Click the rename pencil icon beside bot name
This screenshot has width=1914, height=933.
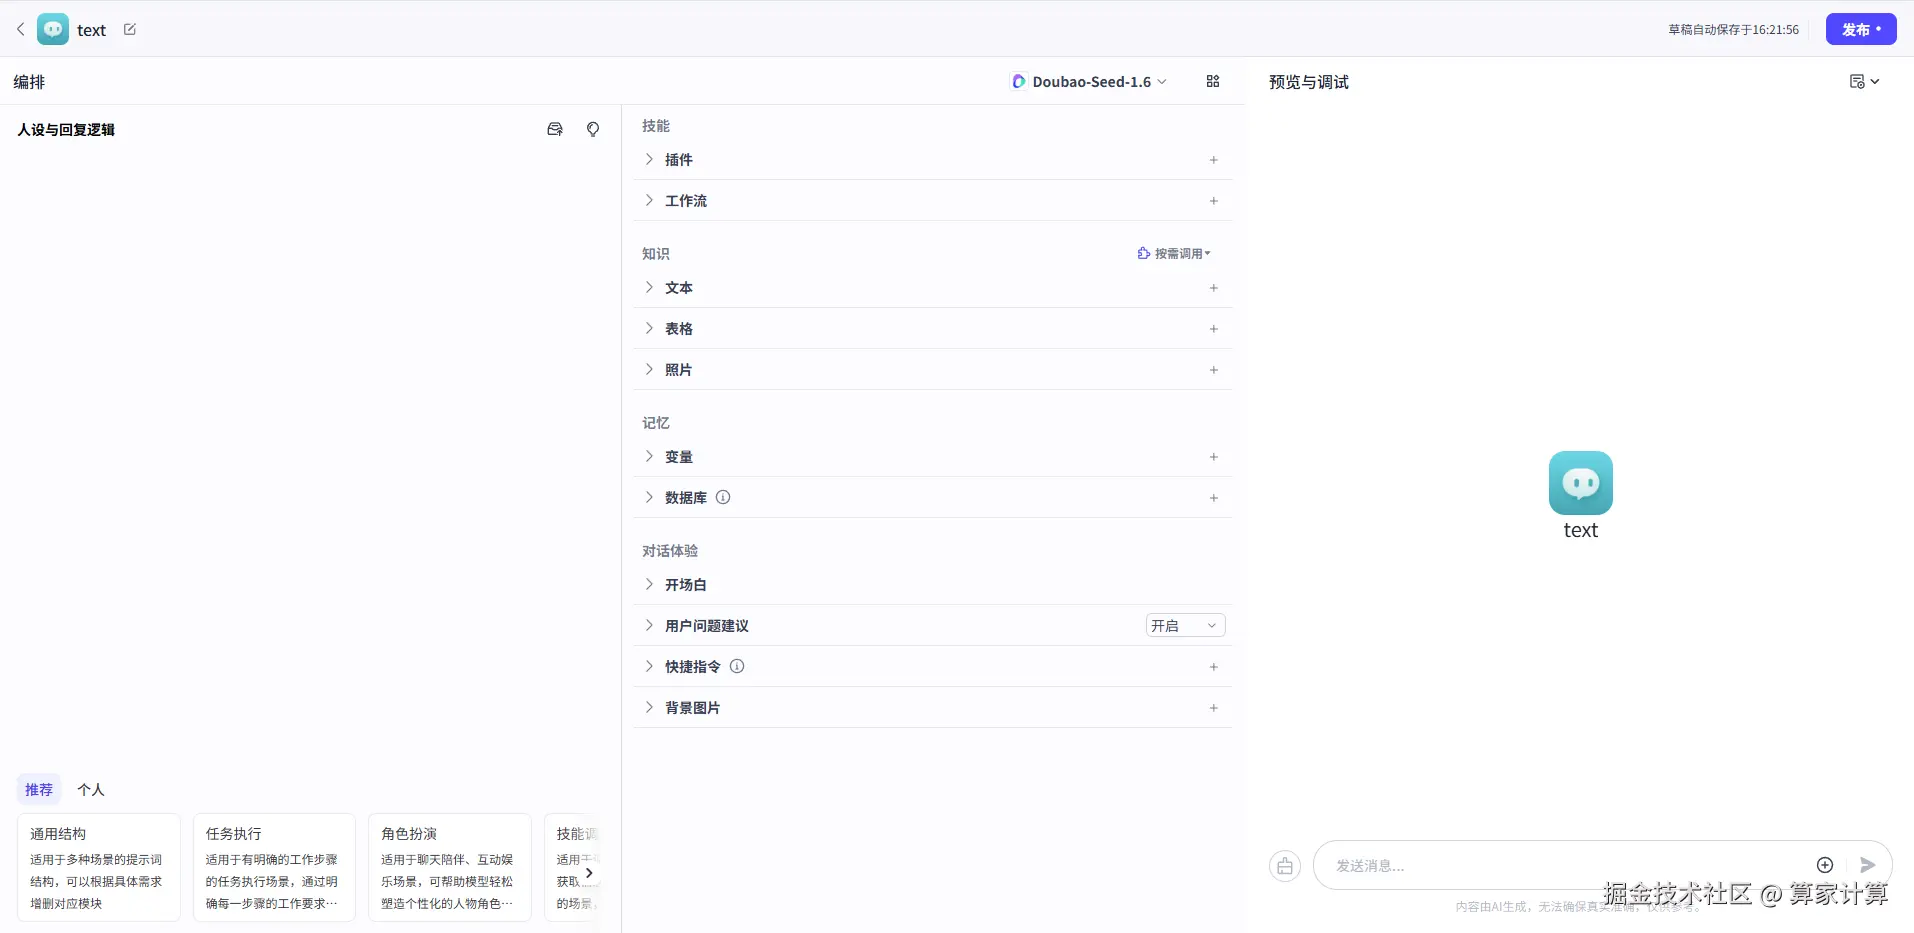coord(130,29)
